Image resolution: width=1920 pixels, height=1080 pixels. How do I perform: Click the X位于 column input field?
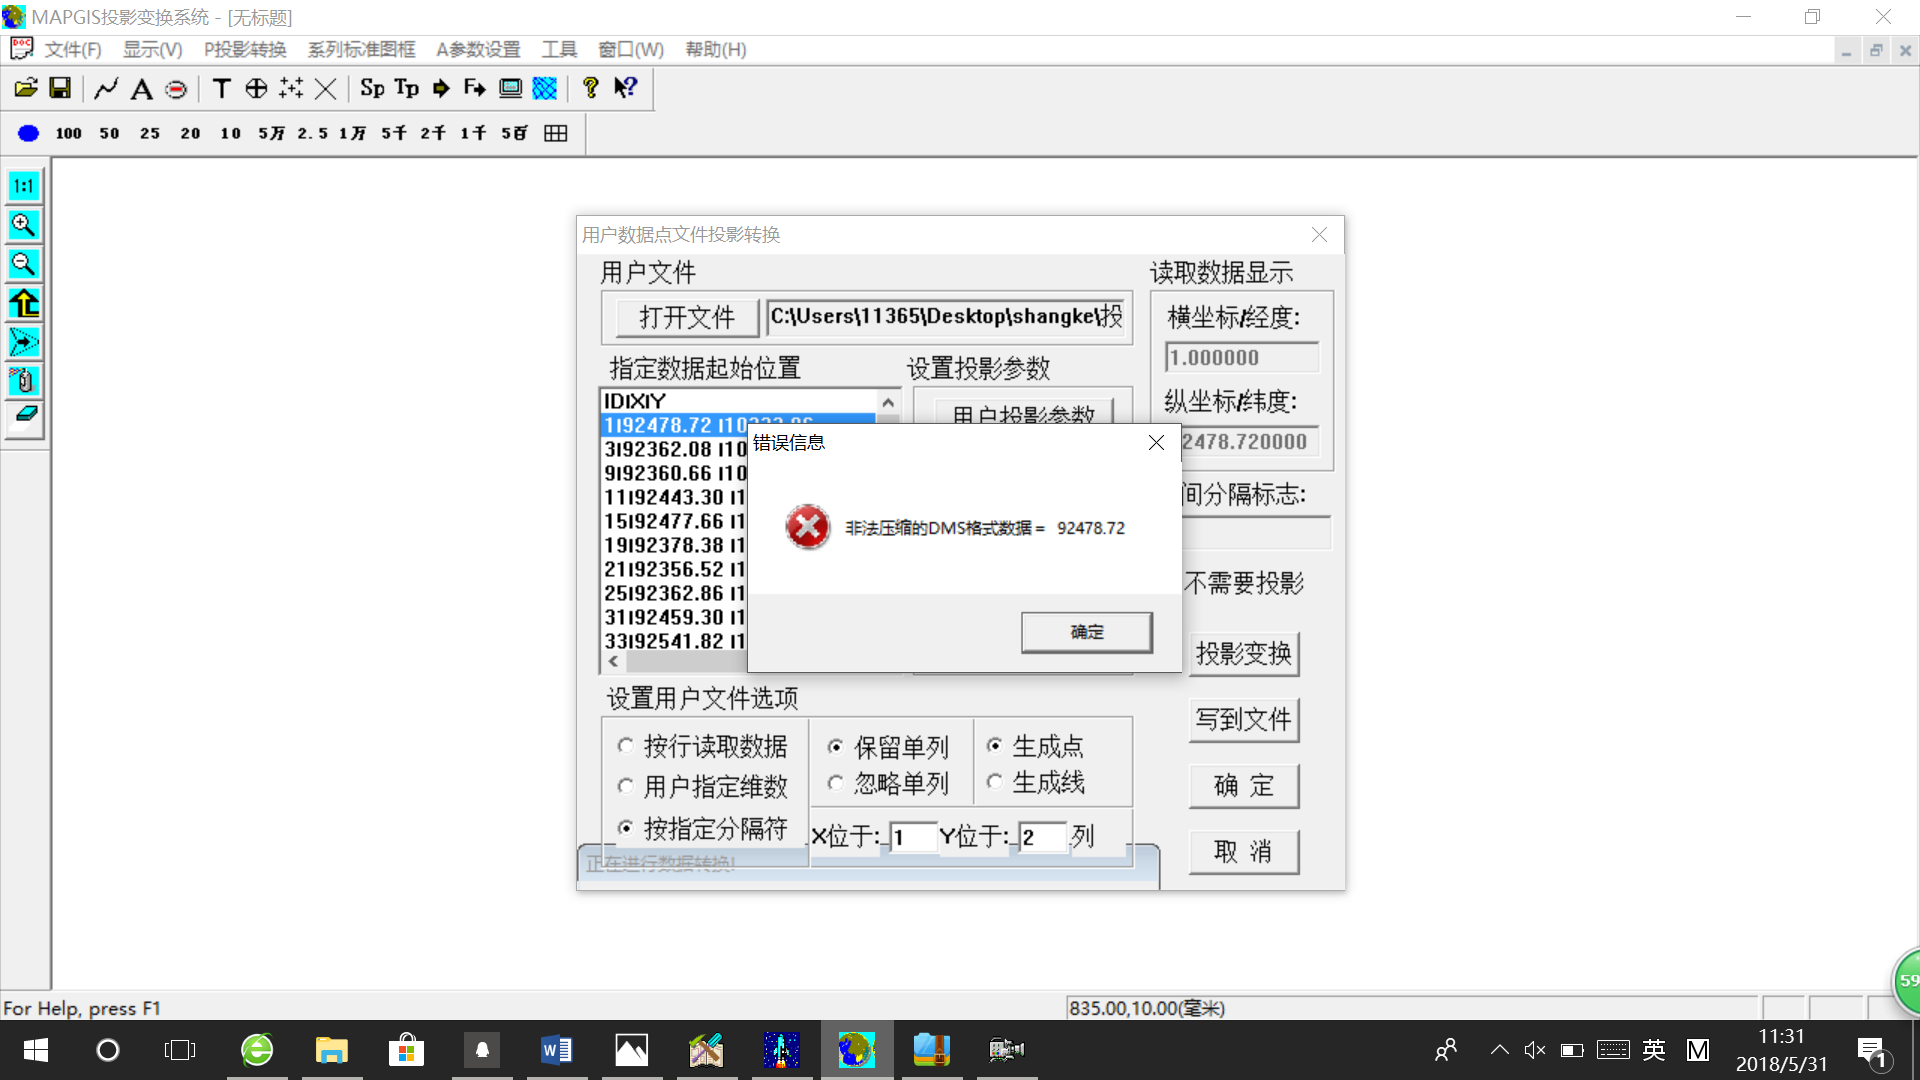pyautogui.click(x=913, y=837)
